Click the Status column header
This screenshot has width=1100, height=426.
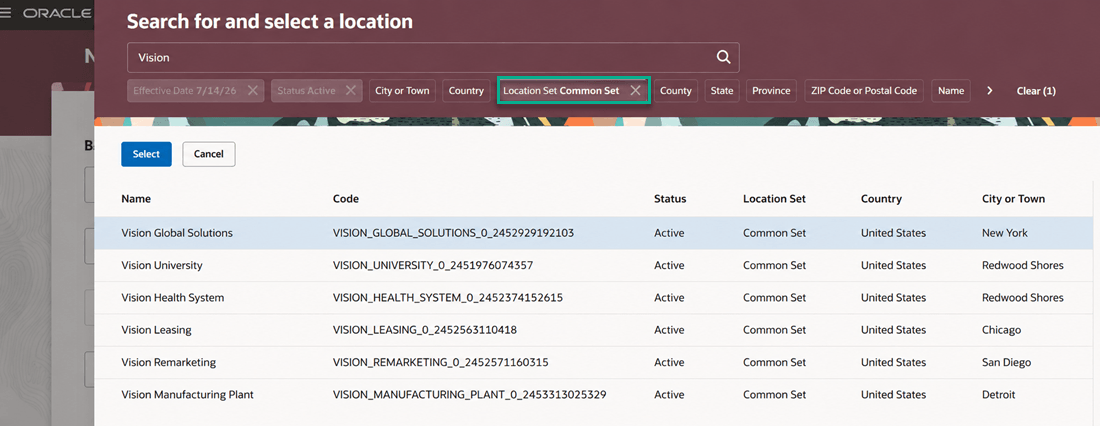[670, 199]
